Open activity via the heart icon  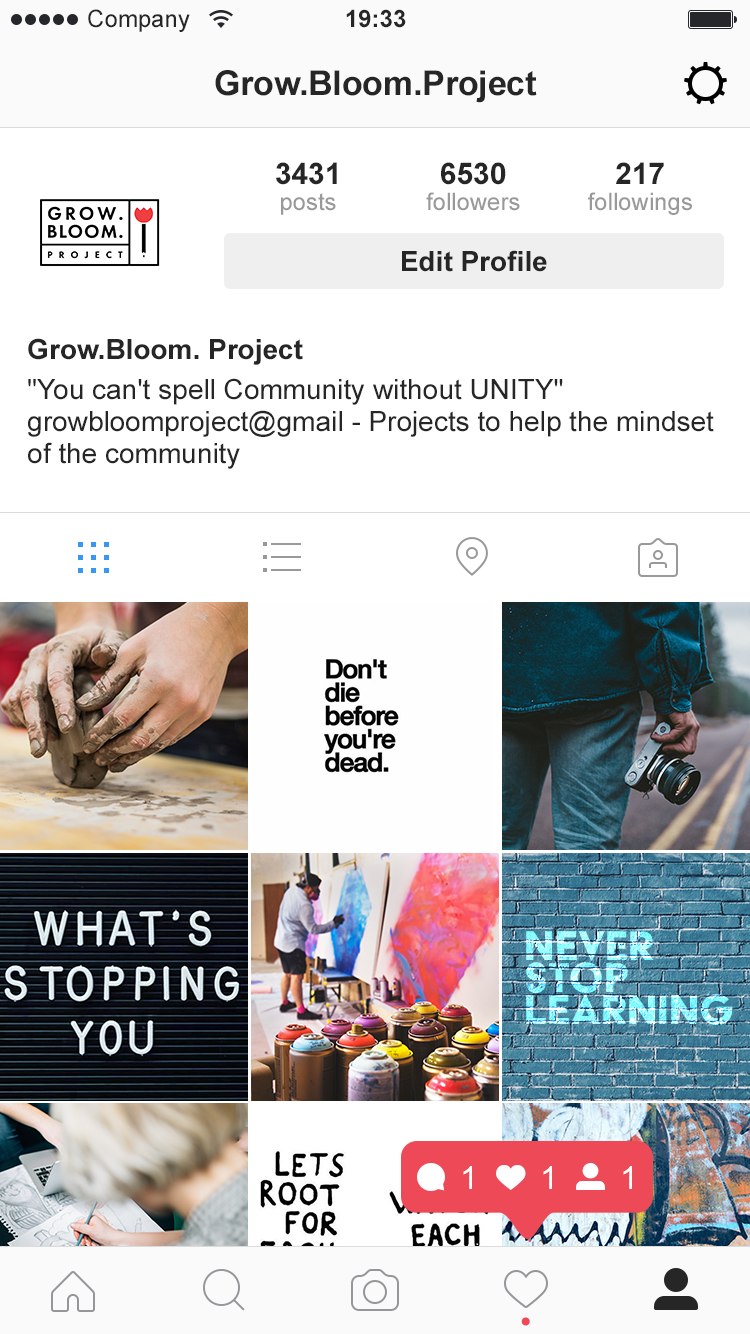coord(526,1290)
